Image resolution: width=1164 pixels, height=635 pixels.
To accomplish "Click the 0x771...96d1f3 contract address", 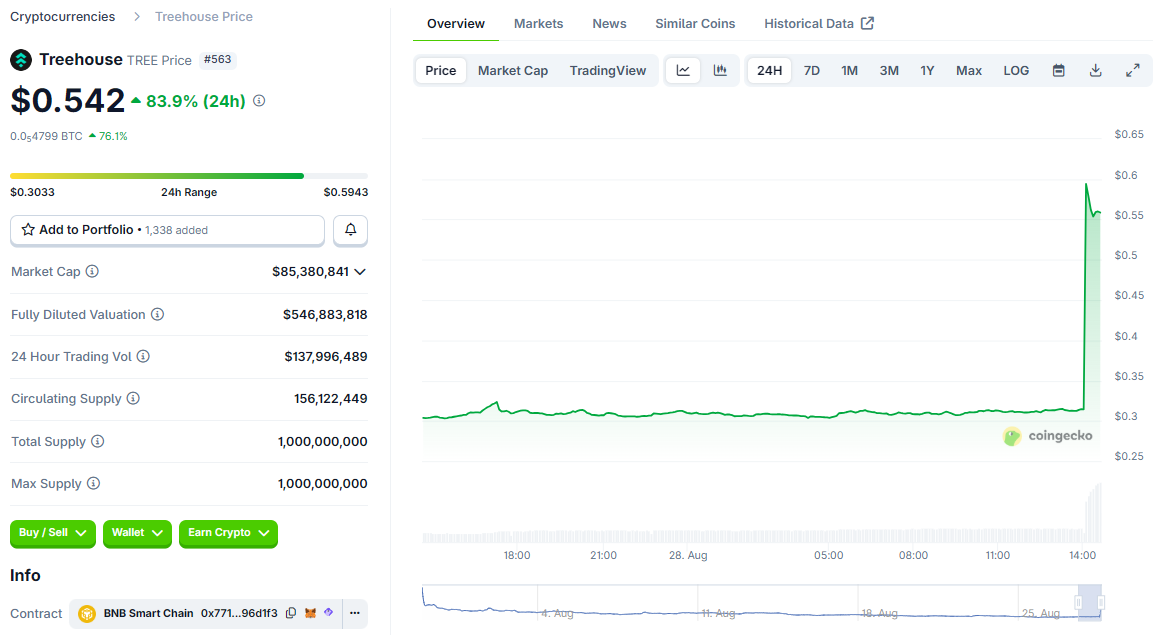I will (x=239, y=613).
